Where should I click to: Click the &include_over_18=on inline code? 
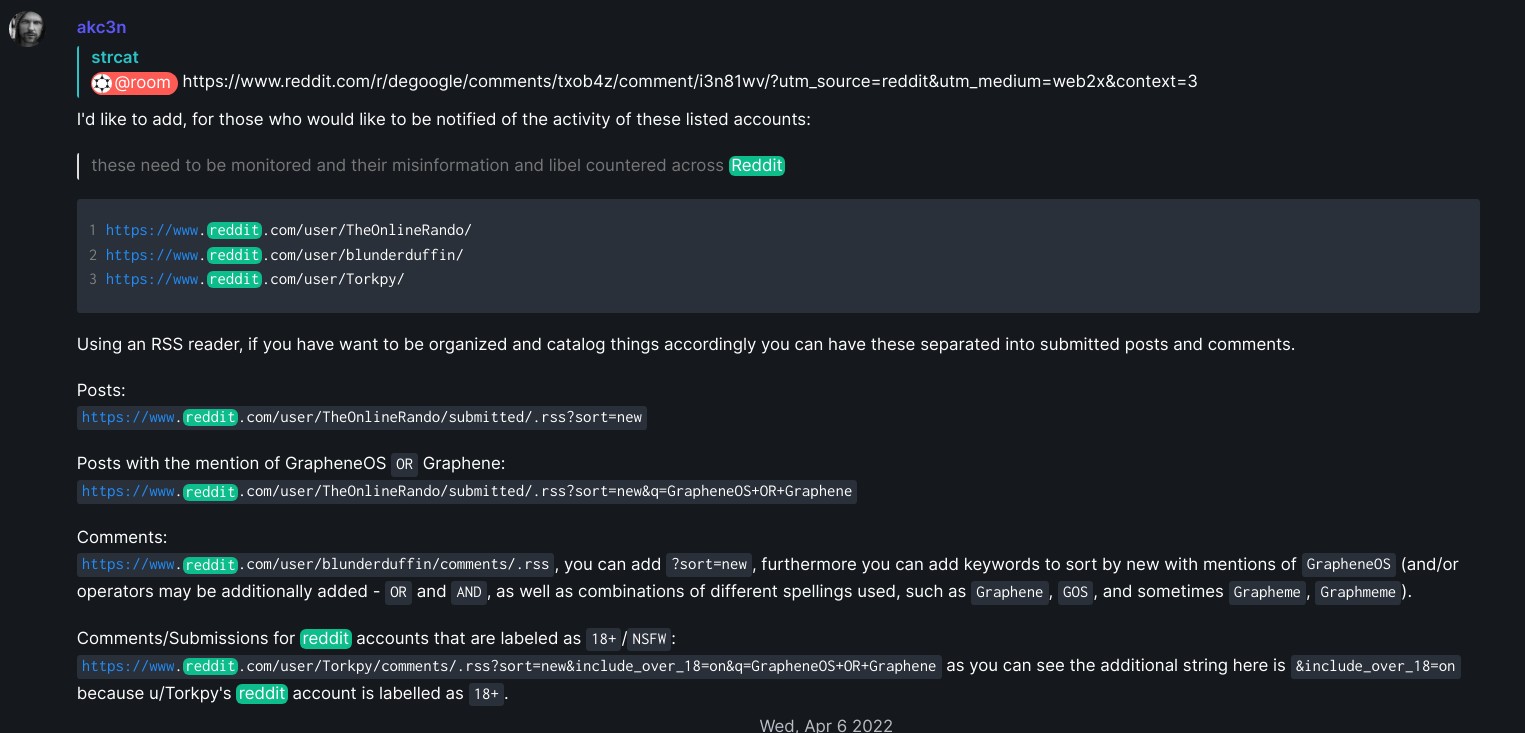coord(1376,666)
